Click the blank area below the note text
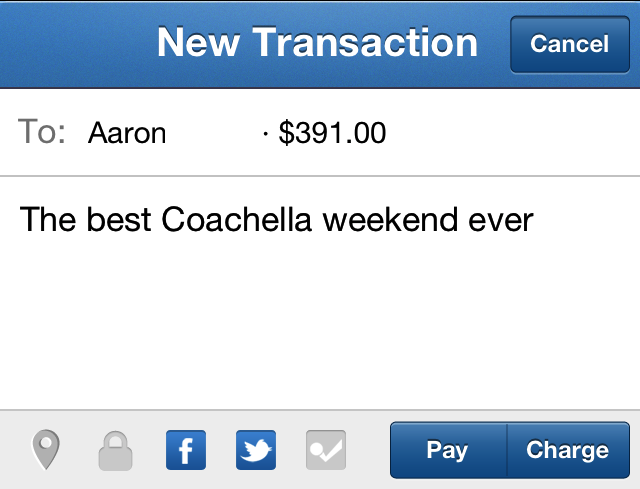 click(x=320, y=330)
